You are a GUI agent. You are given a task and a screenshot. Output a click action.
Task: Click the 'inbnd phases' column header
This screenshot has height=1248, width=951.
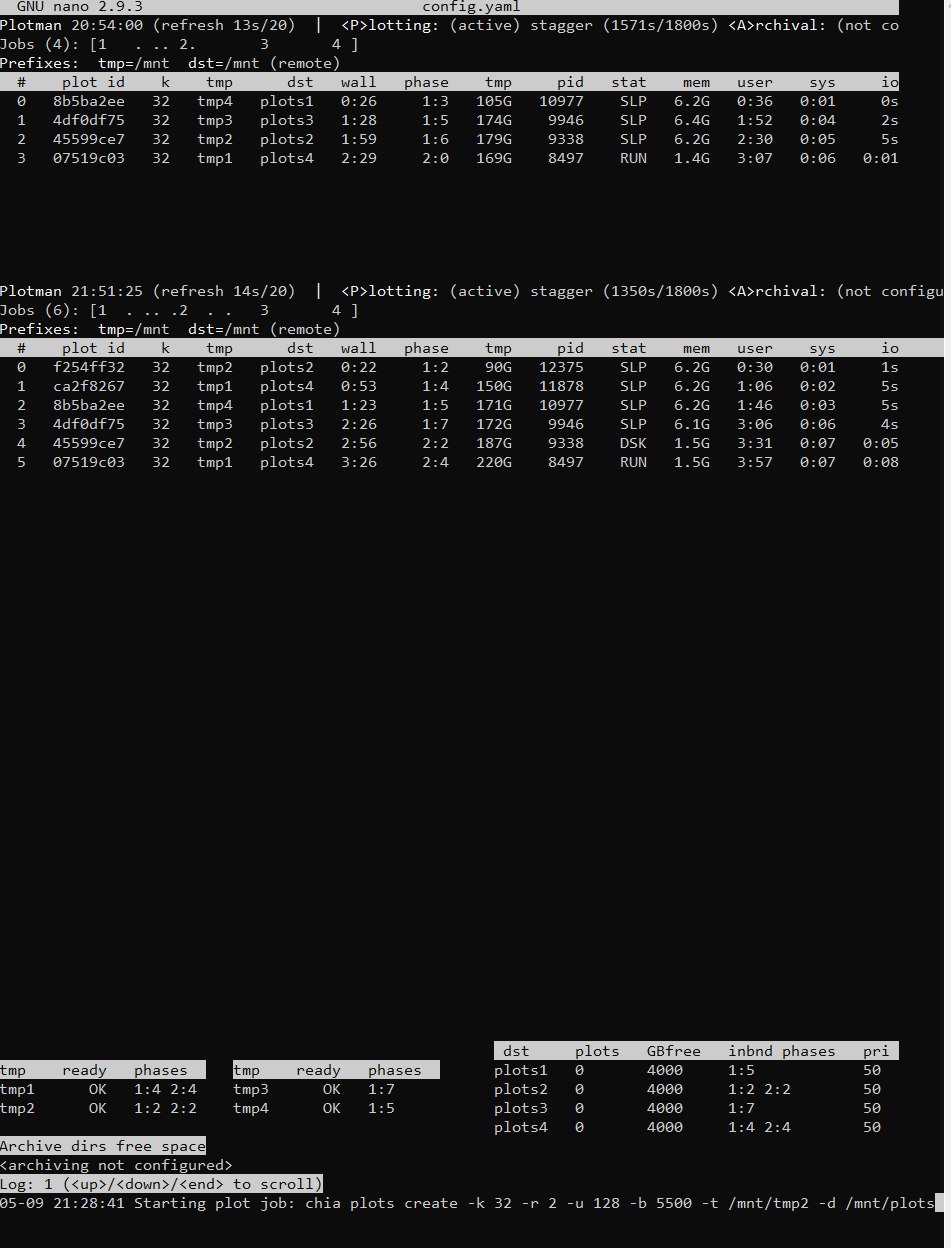pyautogui.click(x=781, y=1051)
